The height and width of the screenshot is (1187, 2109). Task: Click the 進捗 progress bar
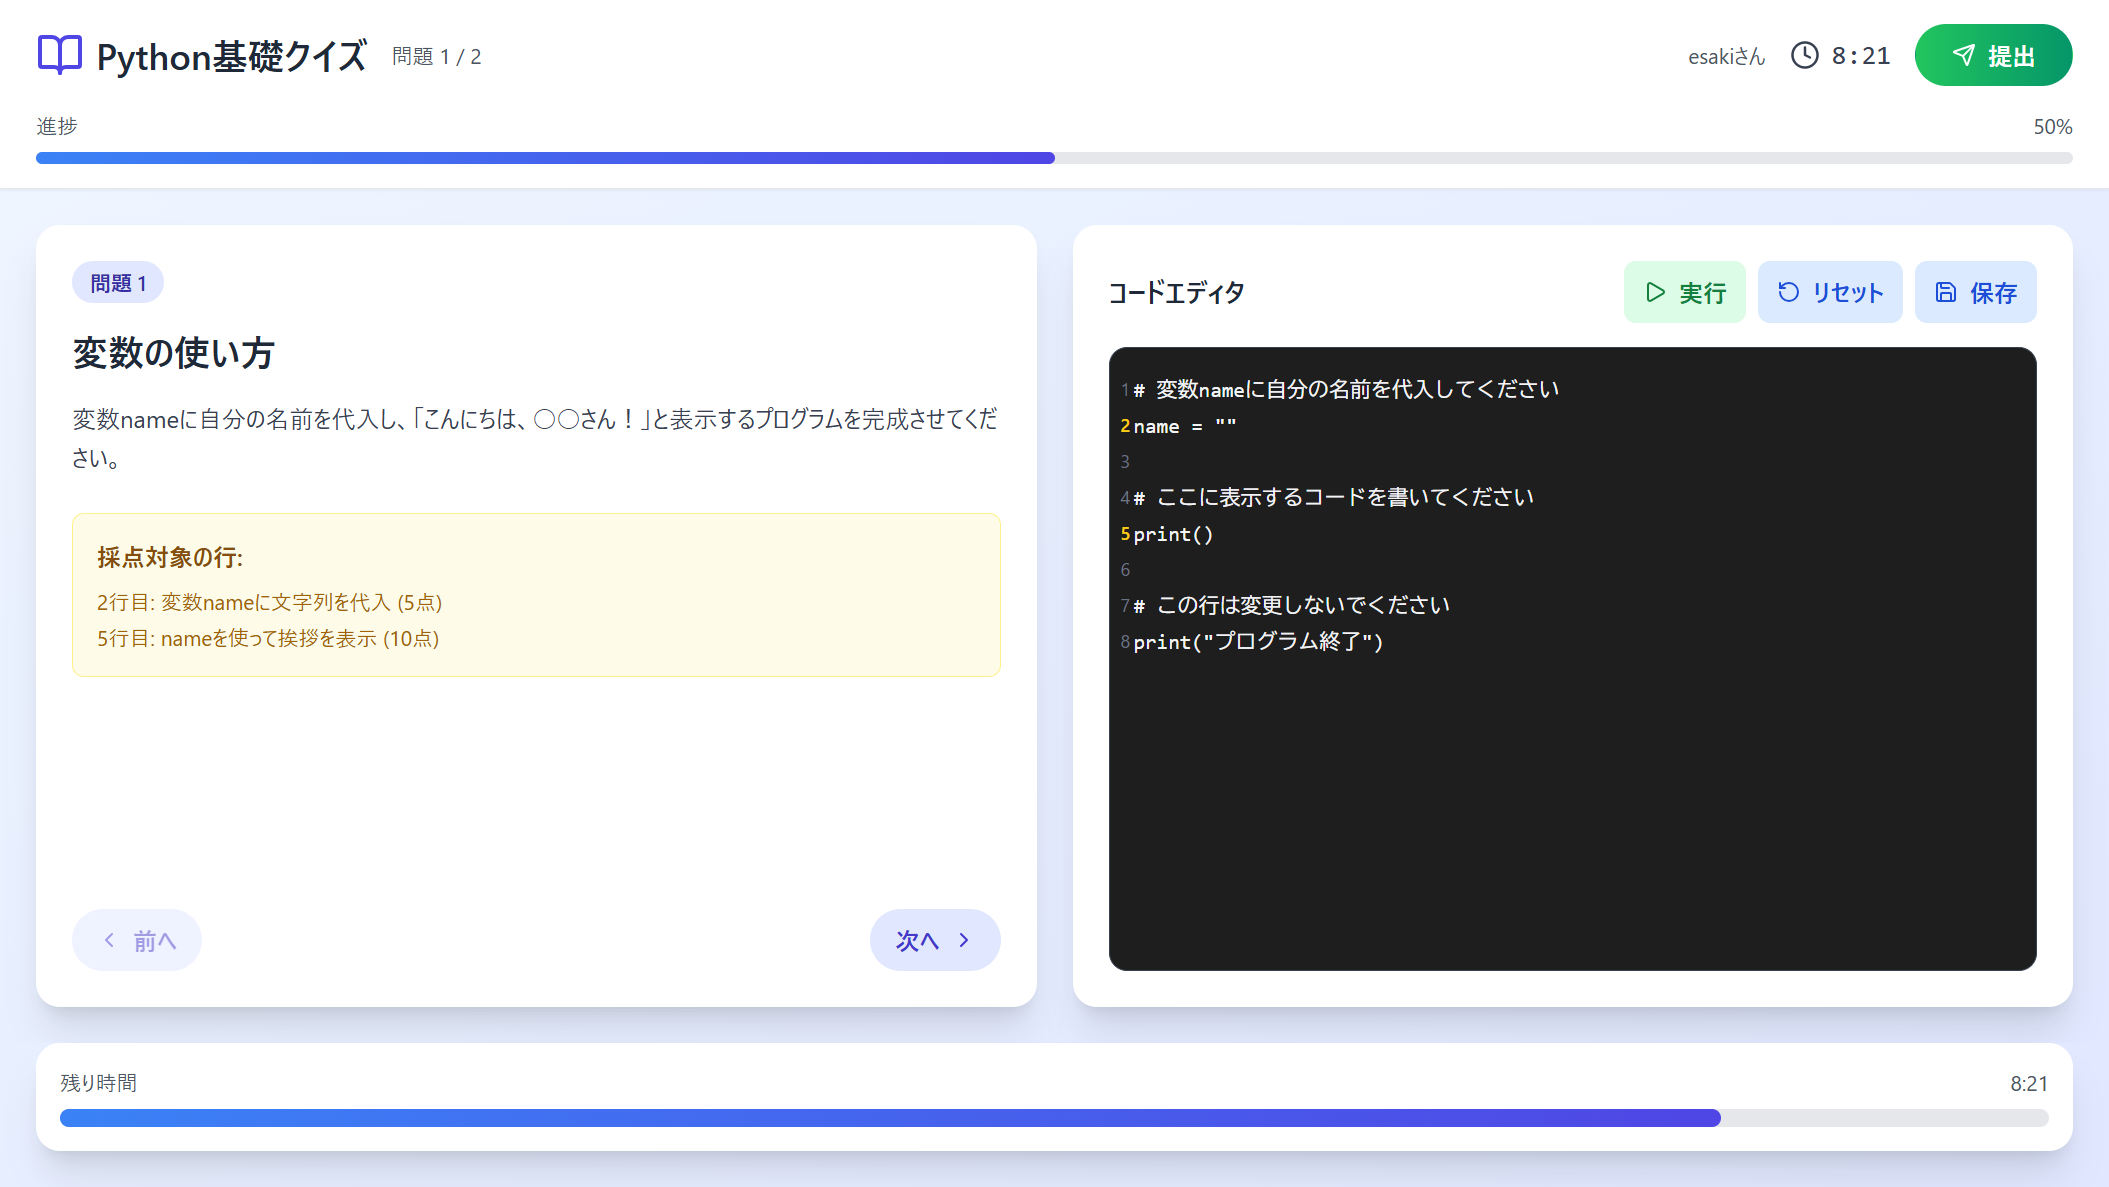tap(1054, 157)
